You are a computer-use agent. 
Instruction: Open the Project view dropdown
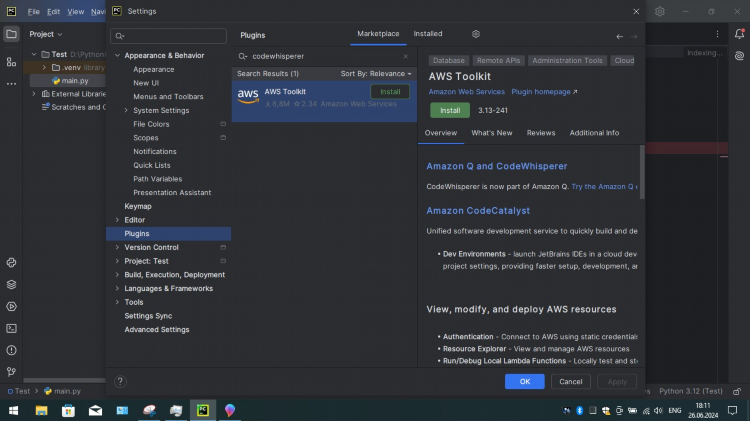45,34
